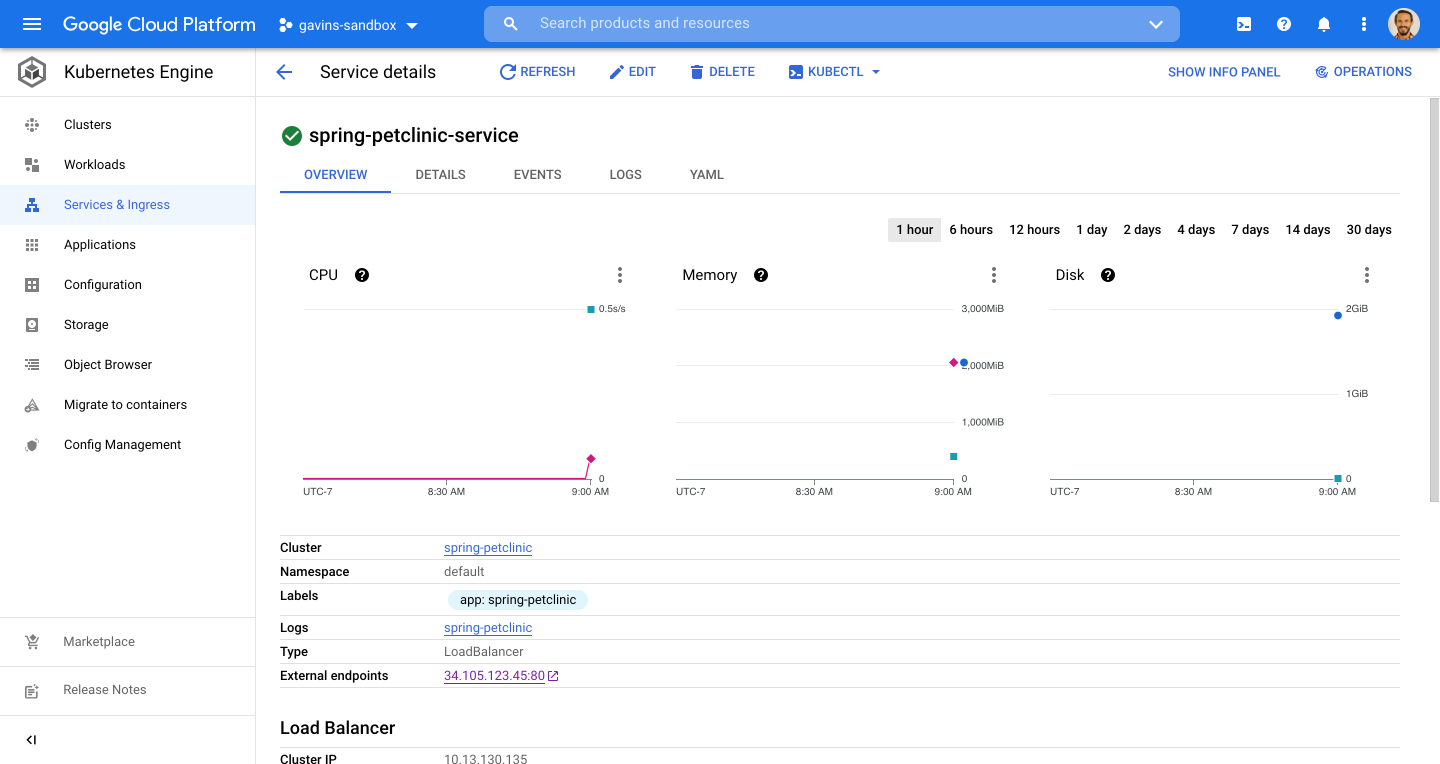Click the search products and resources field
1440x764 pixels.
click(x=830, y=24)
